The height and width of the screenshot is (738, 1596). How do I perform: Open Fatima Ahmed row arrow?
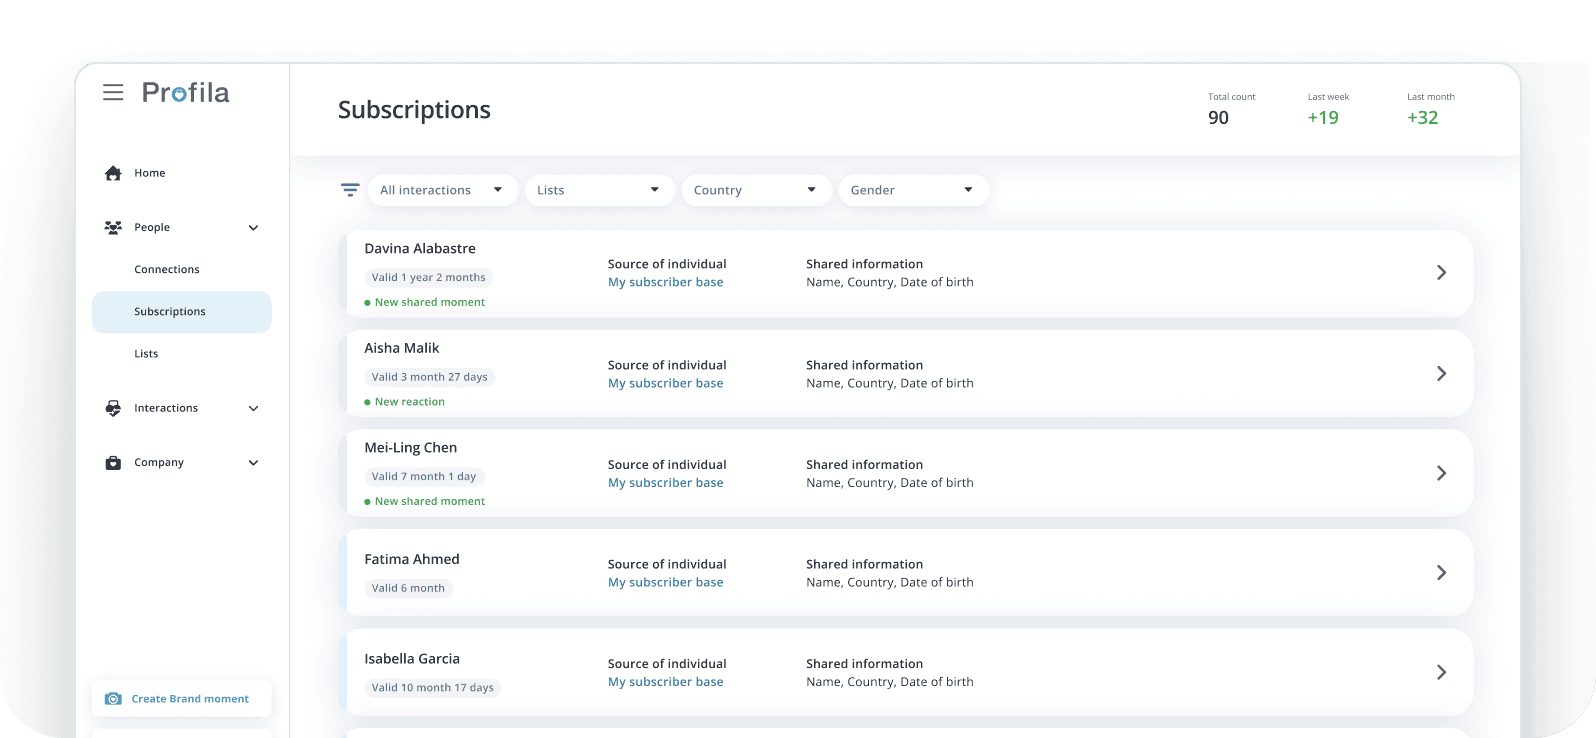click(1441, 572)
